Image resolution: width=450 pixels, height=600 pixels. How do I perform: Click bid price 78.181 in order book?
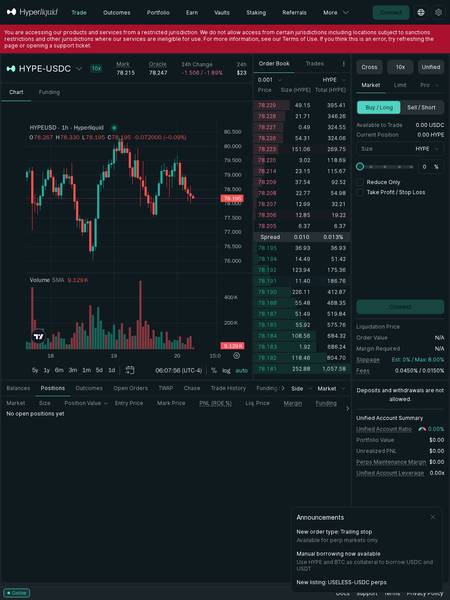(267, 369)
